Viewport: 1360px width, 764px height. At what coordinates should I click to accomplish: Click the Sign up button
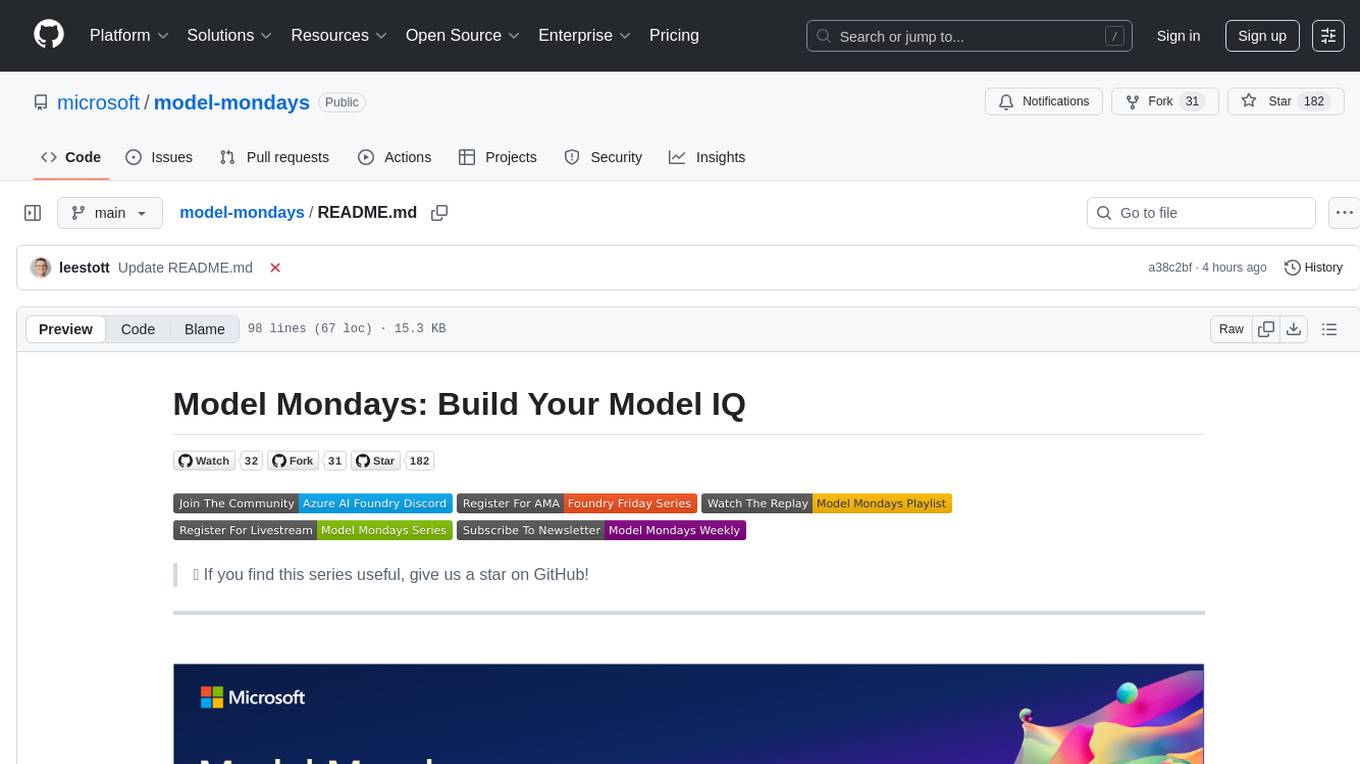click(1262, 36)
